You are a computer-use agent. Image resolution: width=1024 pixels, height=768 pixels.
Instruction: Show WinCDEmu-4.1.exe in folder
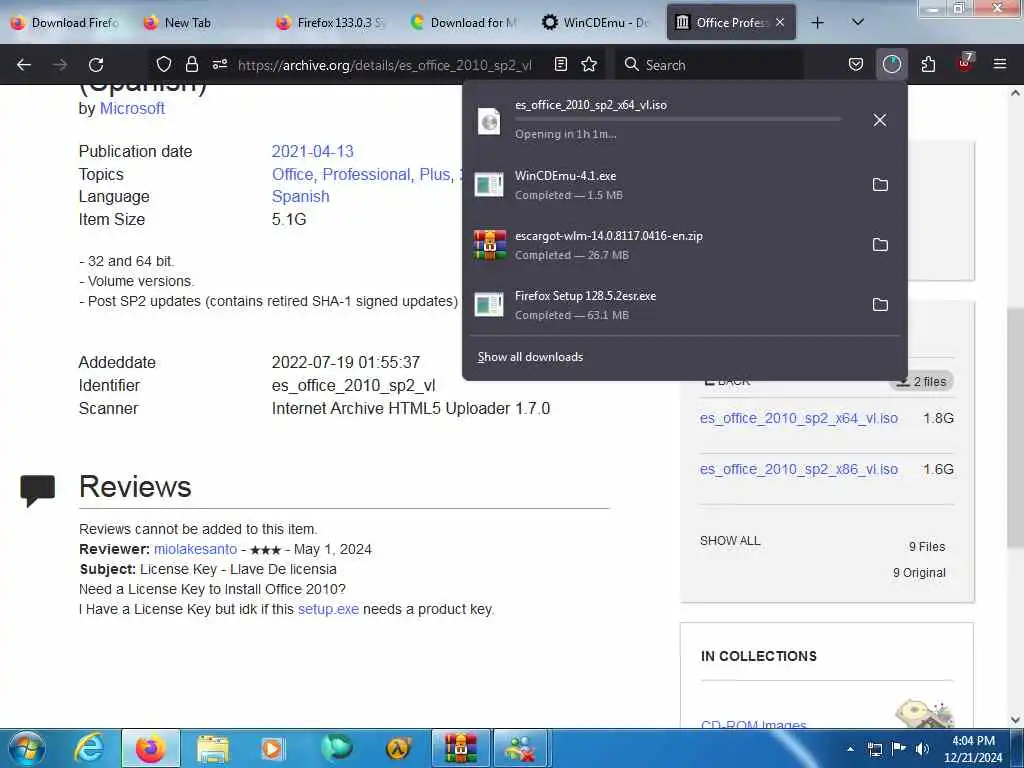[x=880, y=185]
